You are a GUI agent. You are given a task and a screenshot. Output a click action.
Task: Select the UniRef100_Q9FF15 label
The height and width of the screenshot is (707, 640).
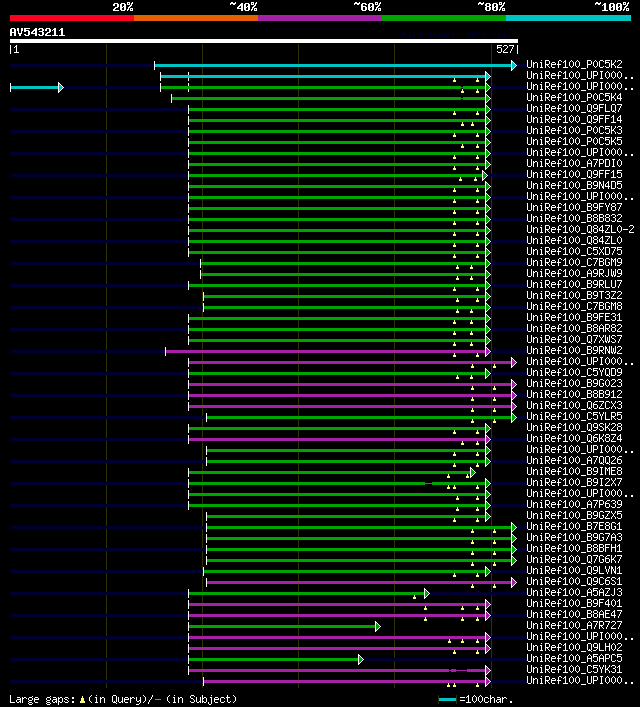point(574,174)
